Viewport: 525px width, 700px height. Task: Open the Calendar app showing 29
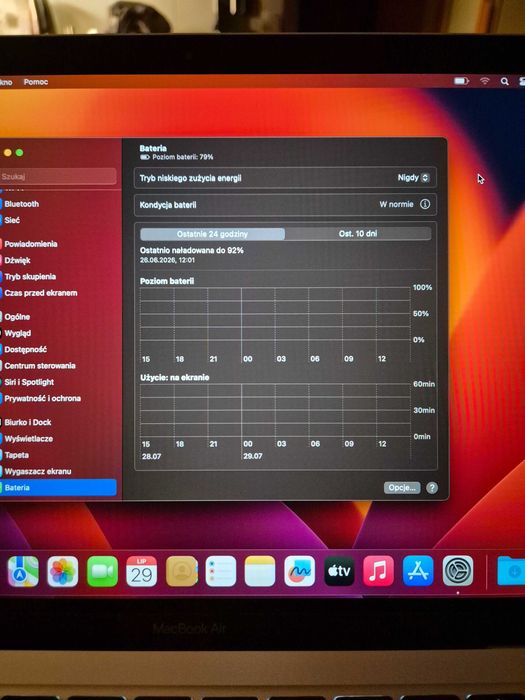coord(142,571)
